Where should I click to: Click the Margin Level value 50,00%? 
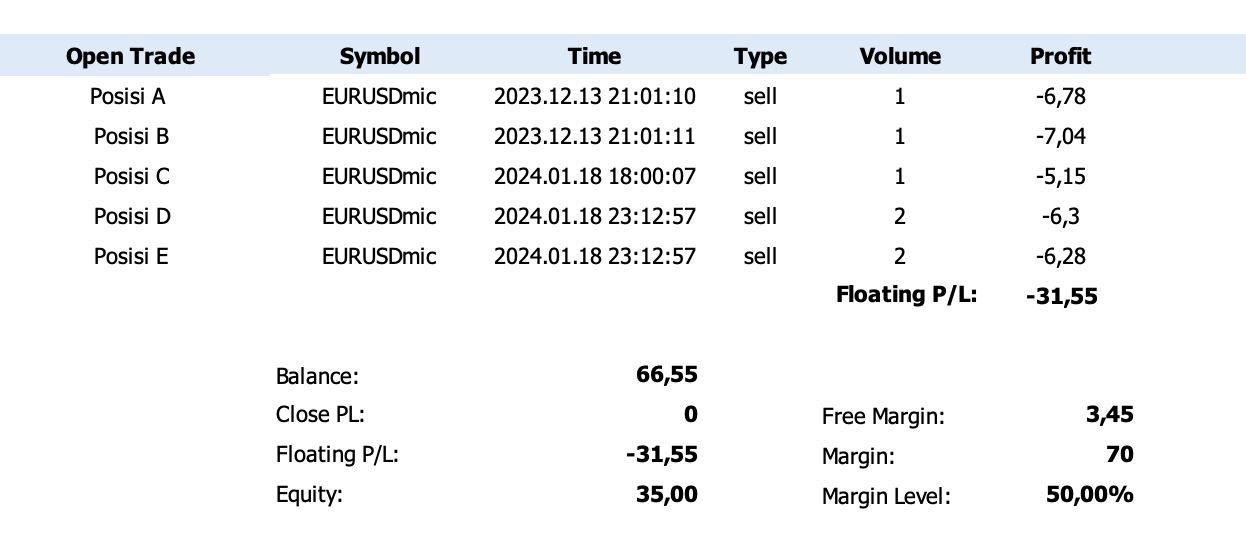pyautogui.click(x=1090, y=493)
